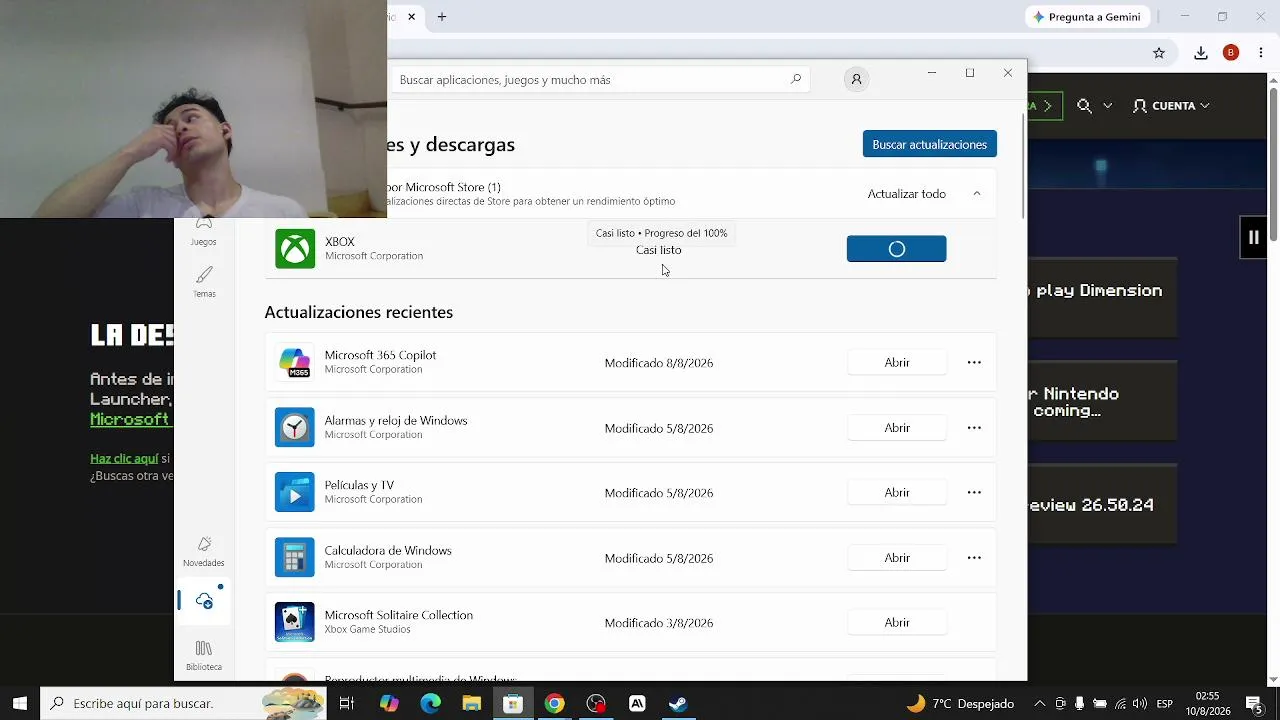The width and height of the screenshot is (1280, 720).
Task: Open Novedades in the Store sidebar
Action: (204, 551)
